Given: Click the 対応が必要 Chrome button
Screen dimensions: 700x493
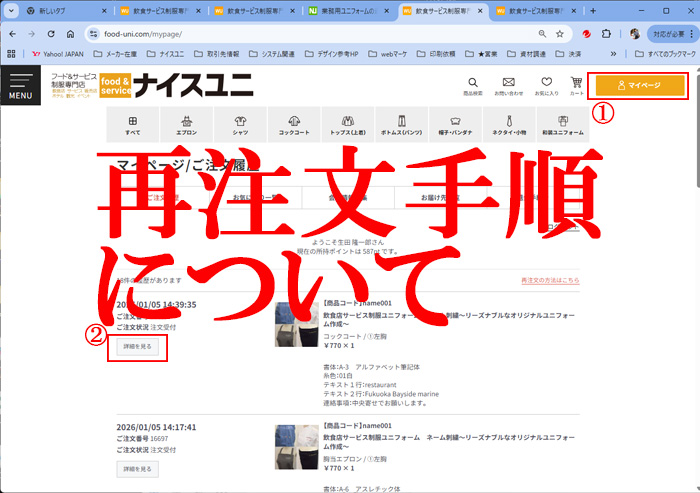Looking at the screenshot, I should [673, 34].
